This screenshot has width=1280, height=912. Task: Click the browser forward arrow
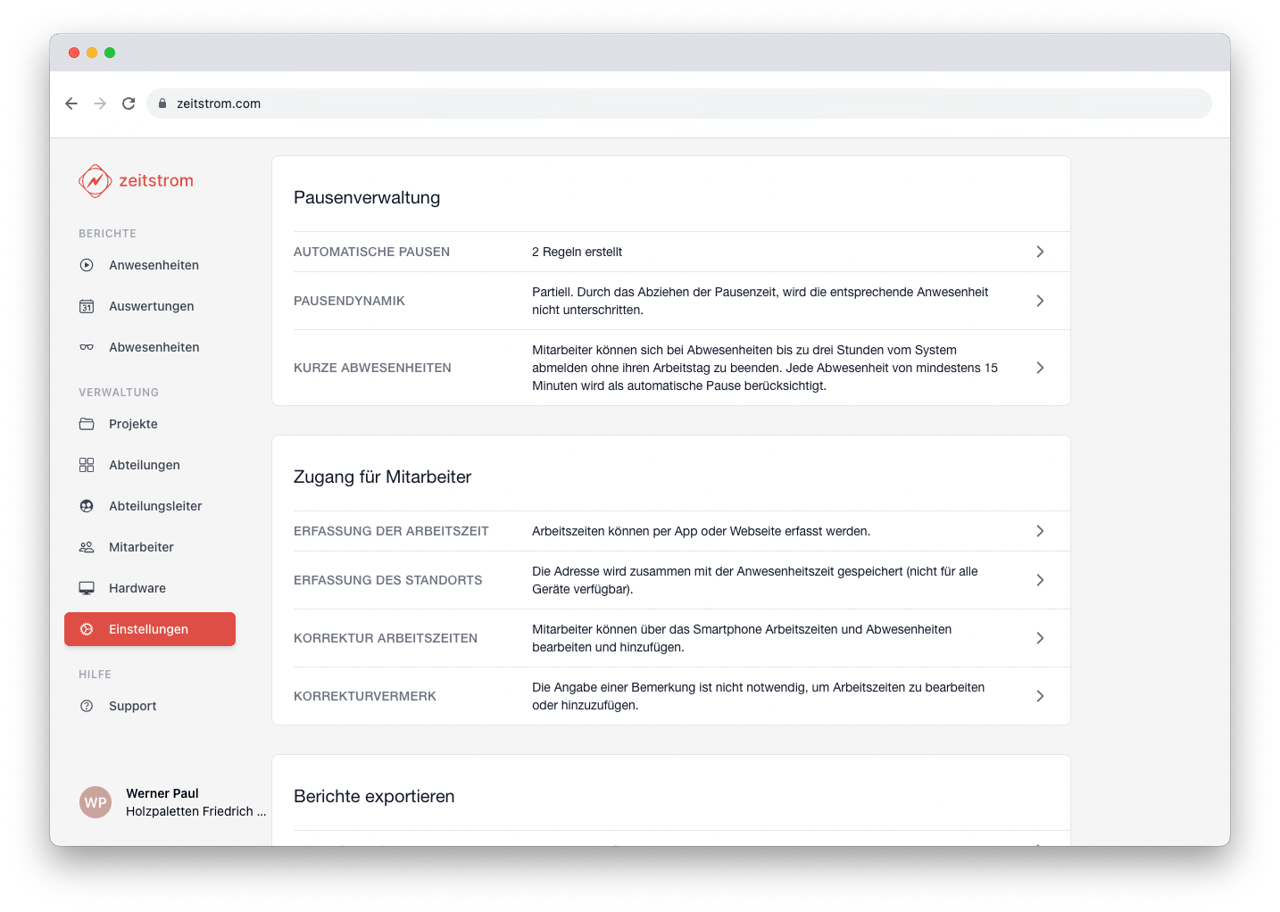coord(100,103)
